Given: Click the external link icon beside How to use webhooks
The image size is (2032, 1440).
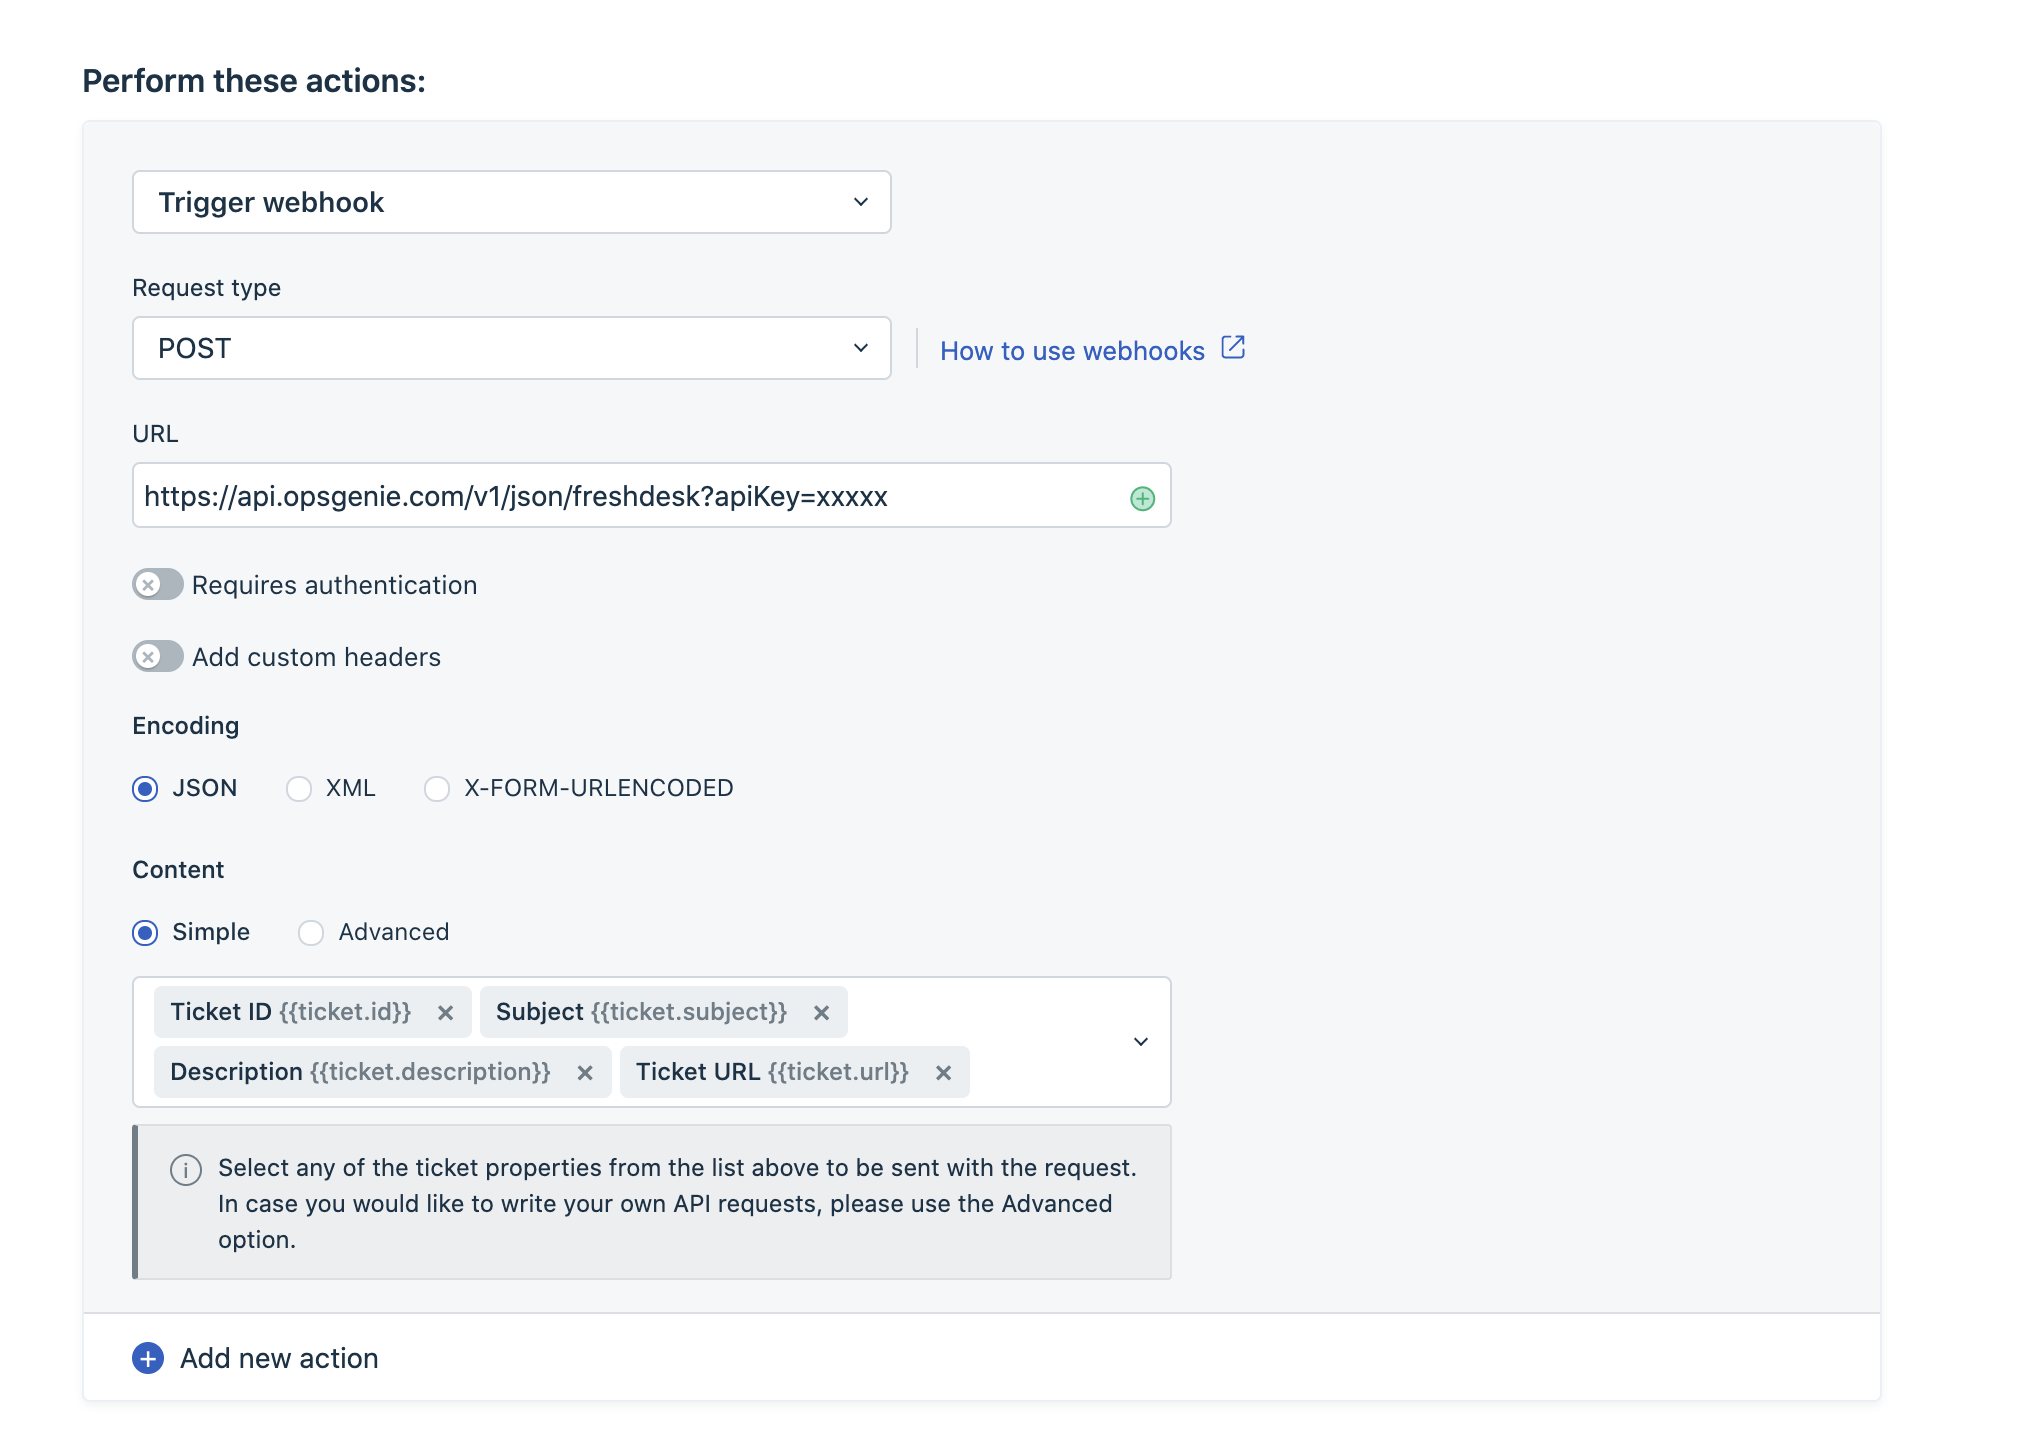Looking at the screenshot, I should point(1233,348).
